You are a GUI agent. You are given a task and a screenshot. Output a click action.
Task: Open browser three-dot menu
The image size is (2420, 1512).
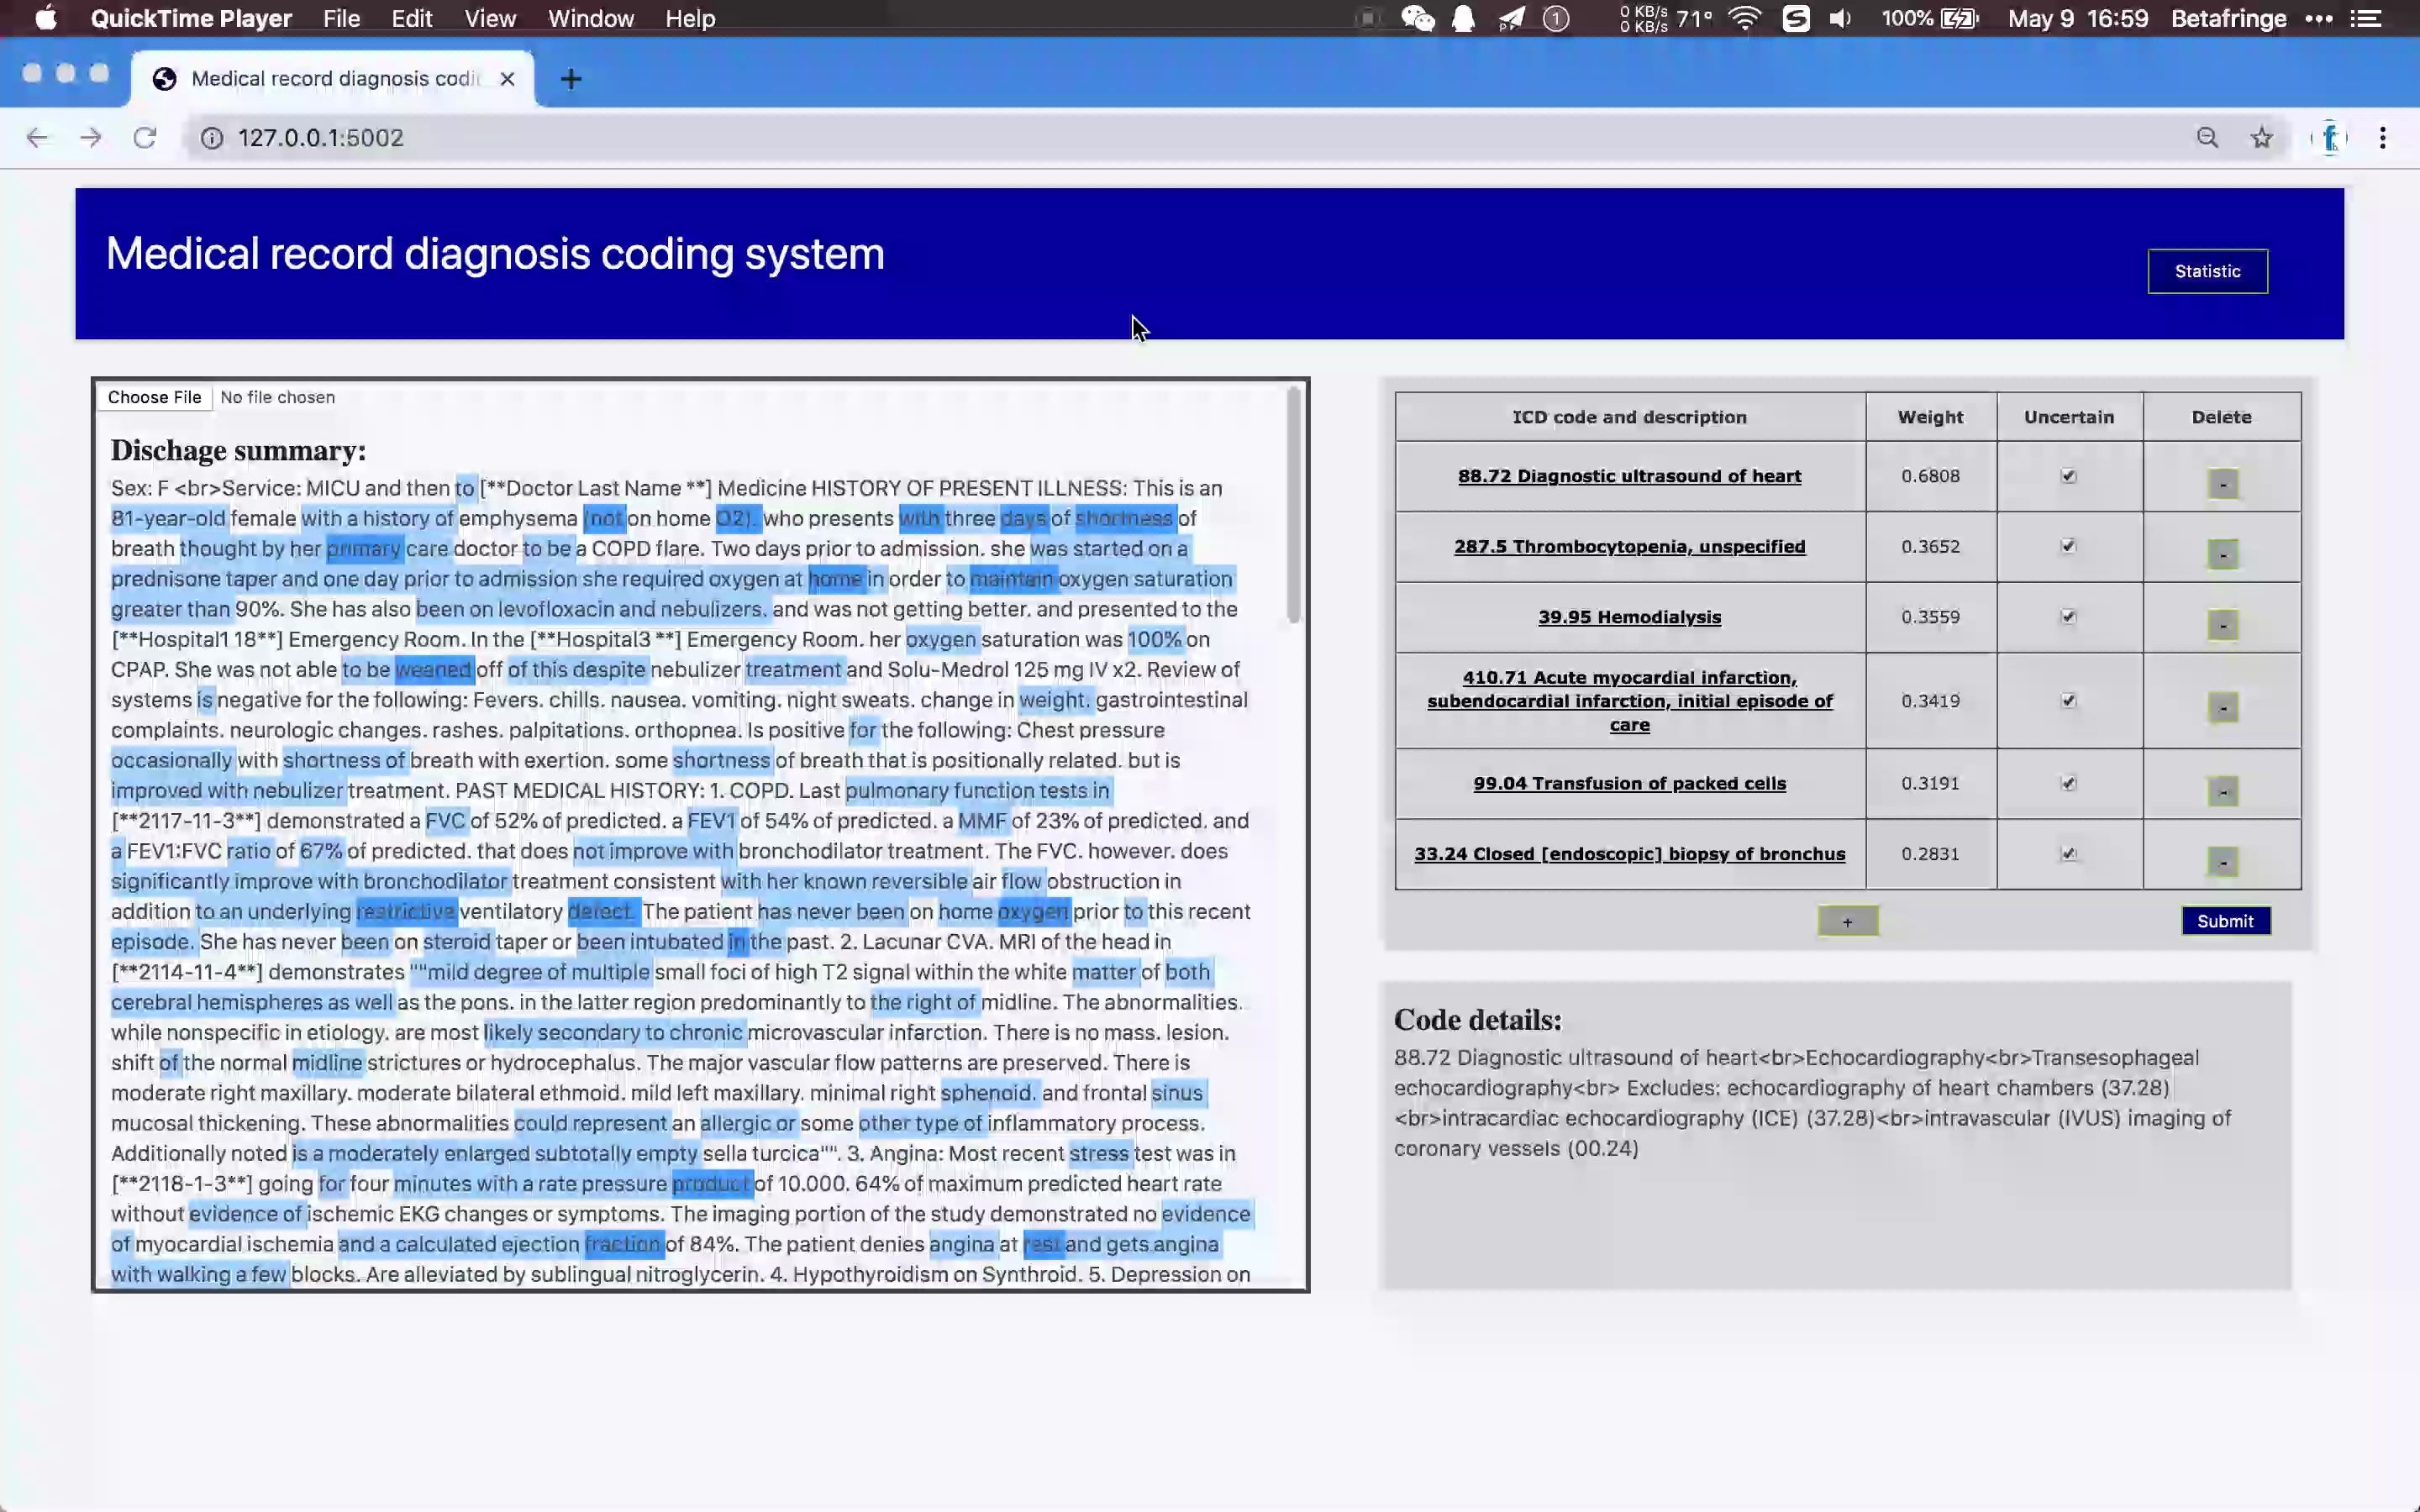click(2383, 138)
